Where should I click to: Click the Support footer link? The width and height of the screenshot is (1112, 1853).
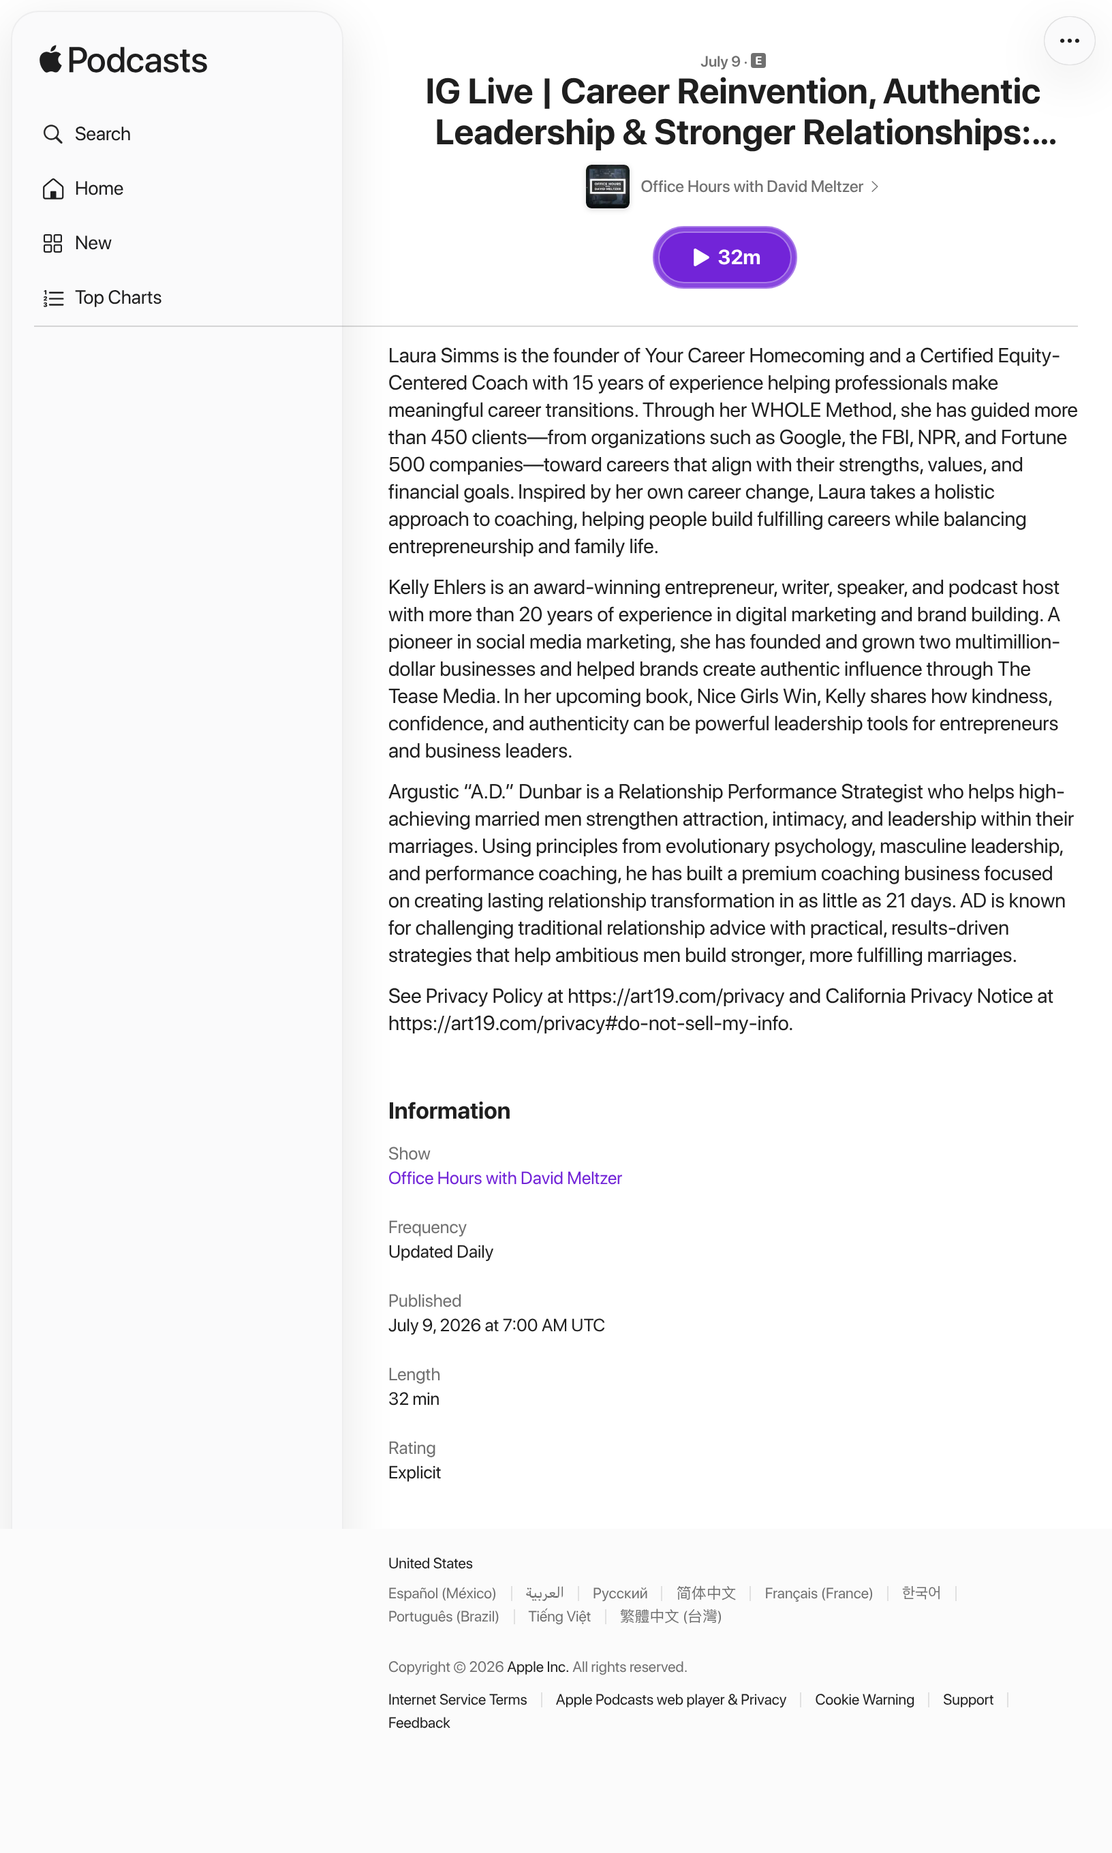[x=968, y=1699]
